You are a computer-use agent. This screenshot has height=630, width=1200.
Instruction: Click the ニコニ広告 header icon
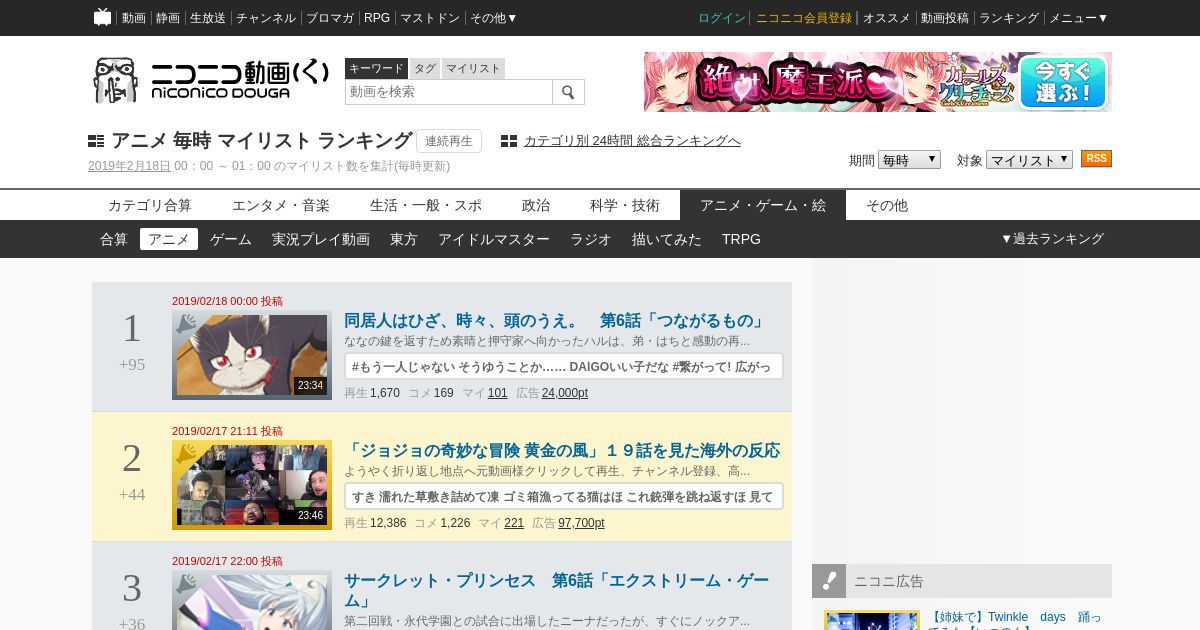click(829, 581)
